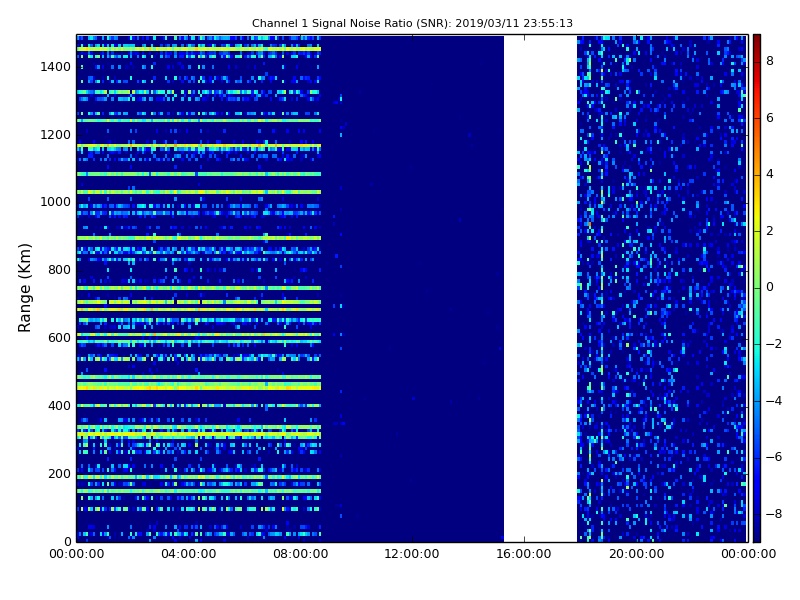800x600 pixels.
Task: Click the uniform dark blue region at midday
Action: pos(412,288)
